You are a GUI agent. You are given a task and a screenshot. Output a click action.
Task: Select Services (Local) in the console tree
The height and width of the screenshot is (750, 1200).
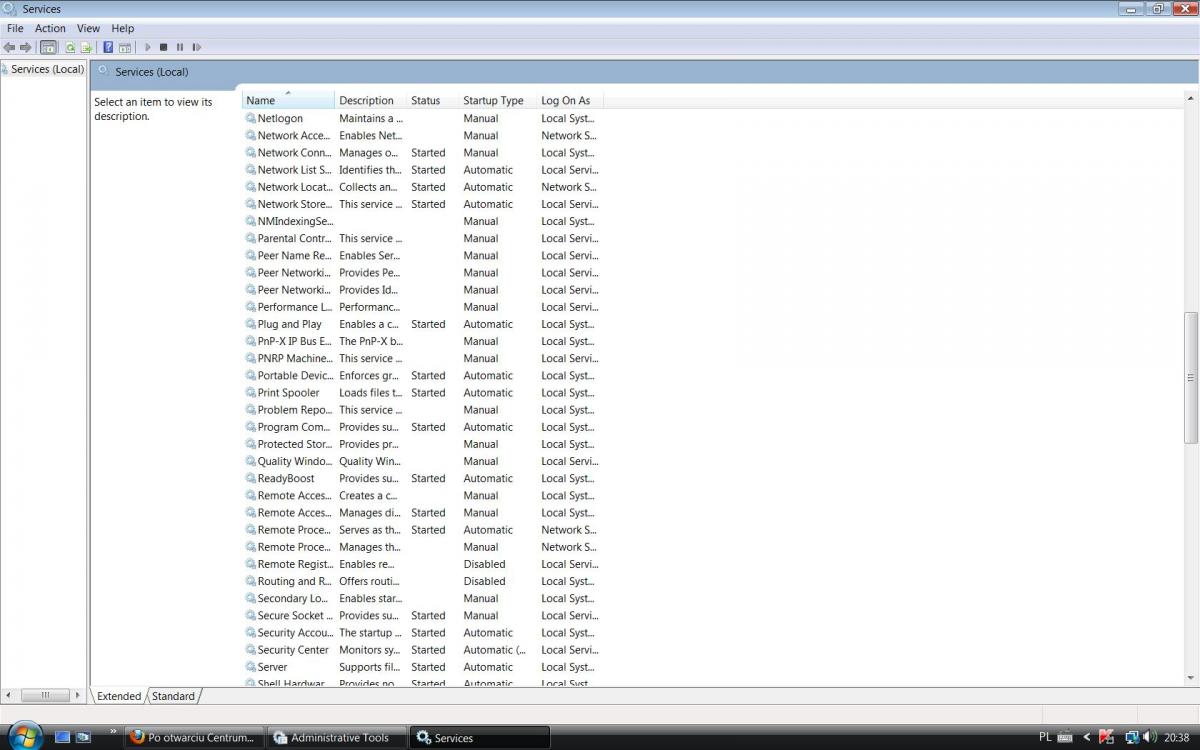click(x=47, y=69)
